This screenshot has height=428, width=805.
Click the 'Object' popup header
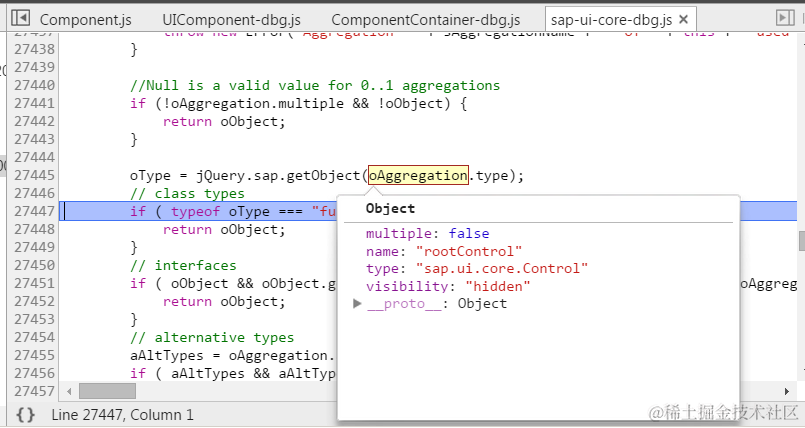point(390,208)
